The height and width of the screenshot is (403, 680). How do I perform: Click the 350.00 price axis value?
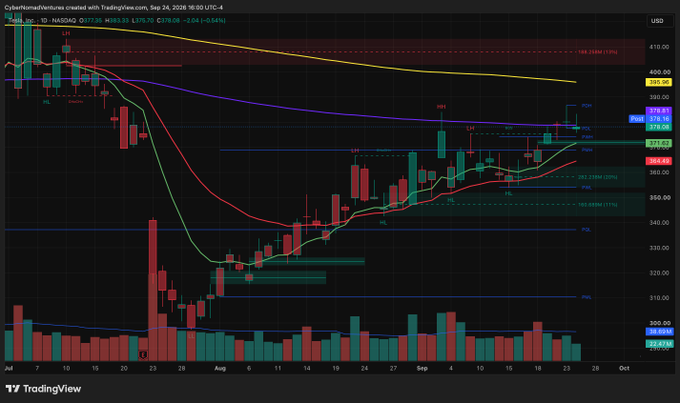coord(659,197)
